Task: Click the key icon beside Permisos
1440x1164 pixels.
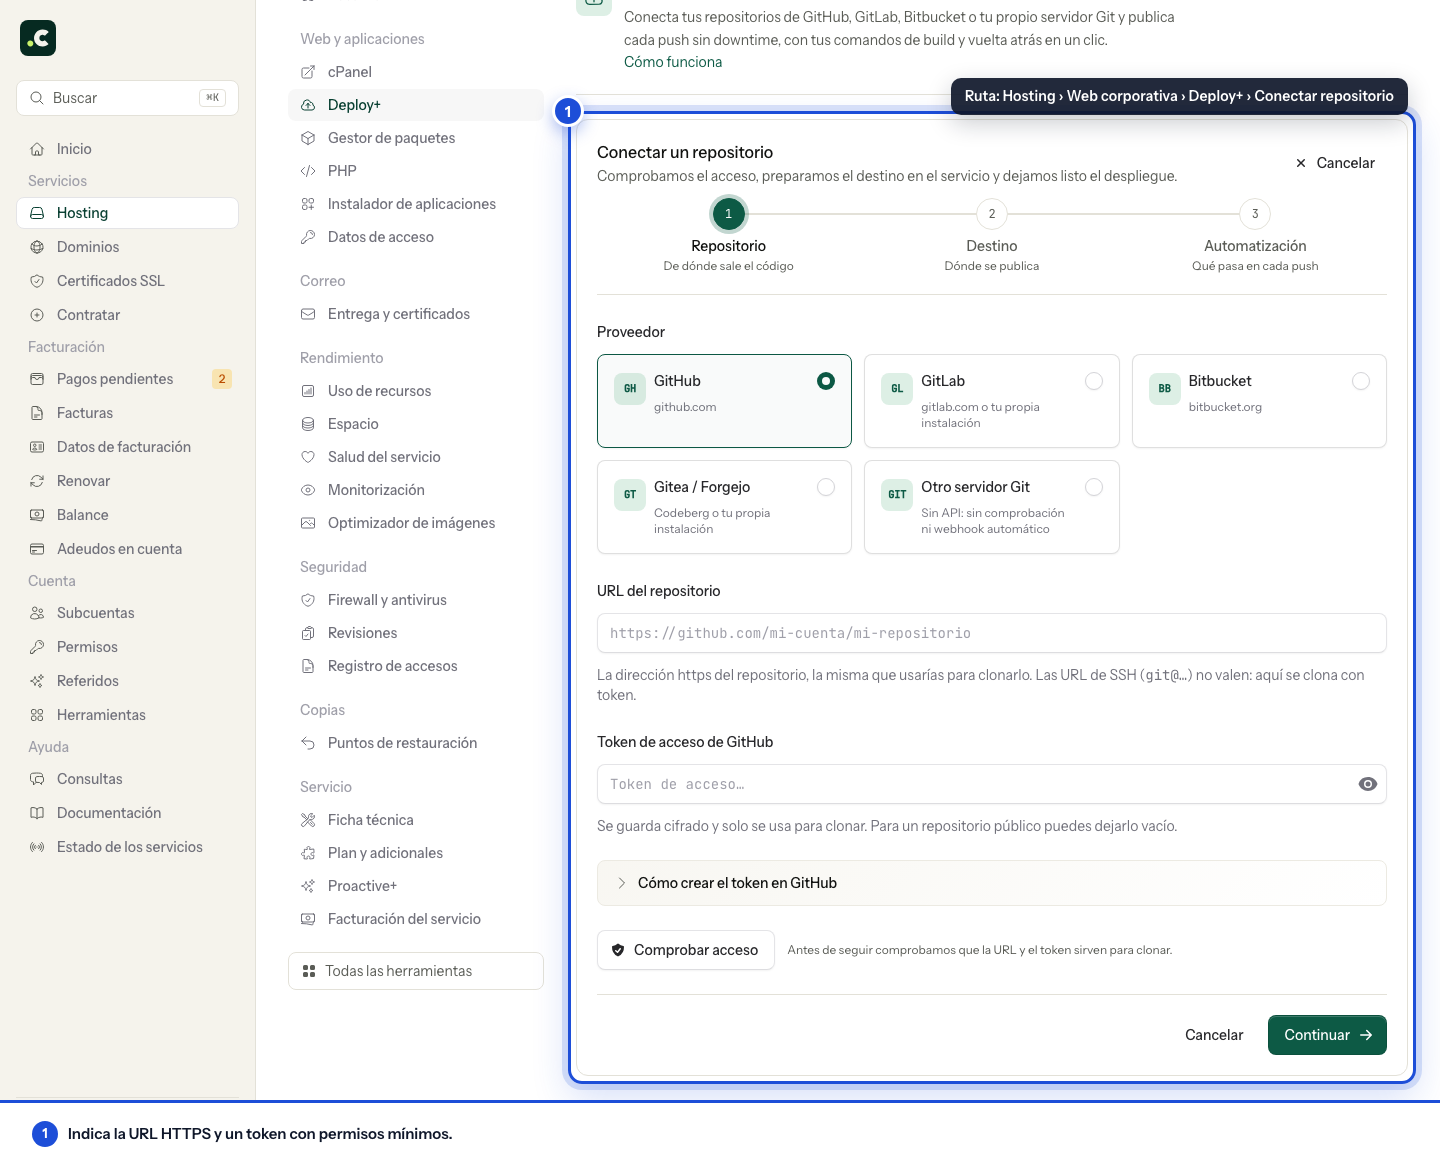Action: 37,647
